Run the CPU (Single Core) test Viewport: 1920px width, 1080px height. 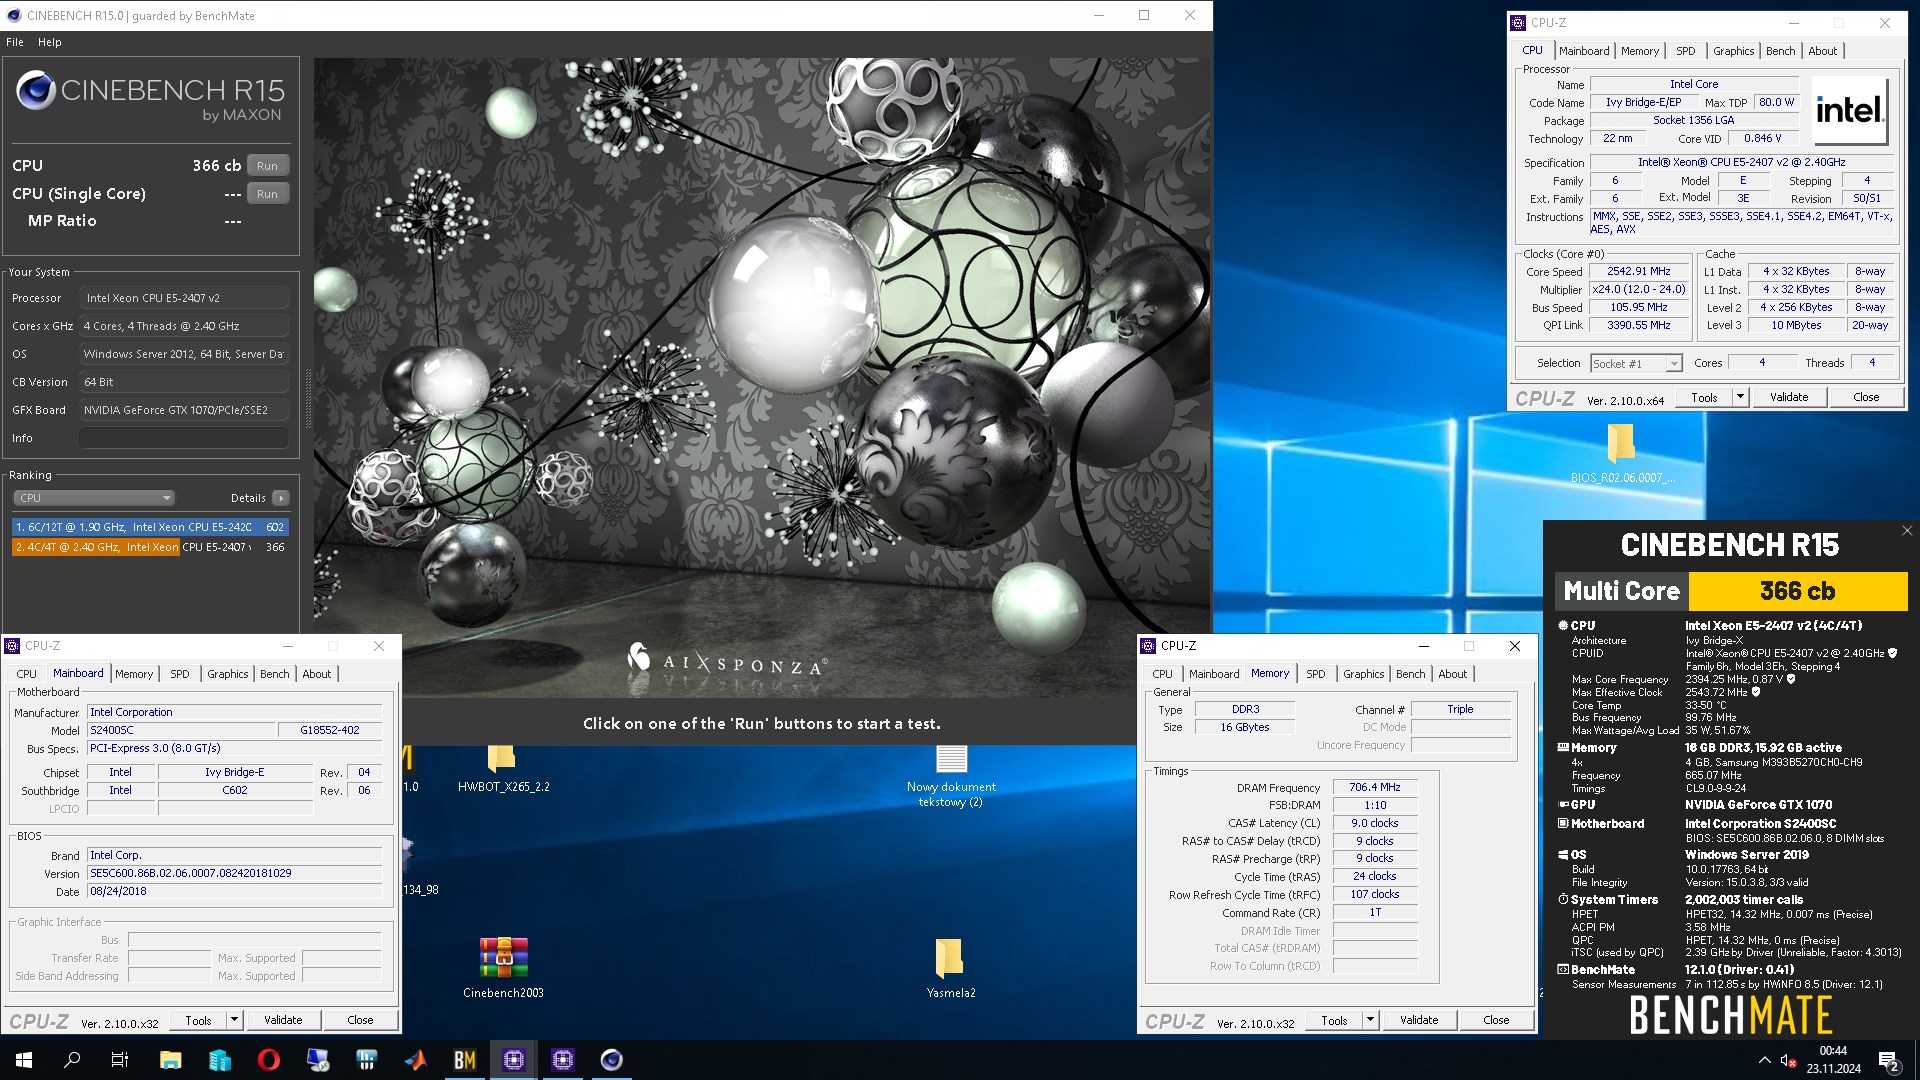[267, 194]
